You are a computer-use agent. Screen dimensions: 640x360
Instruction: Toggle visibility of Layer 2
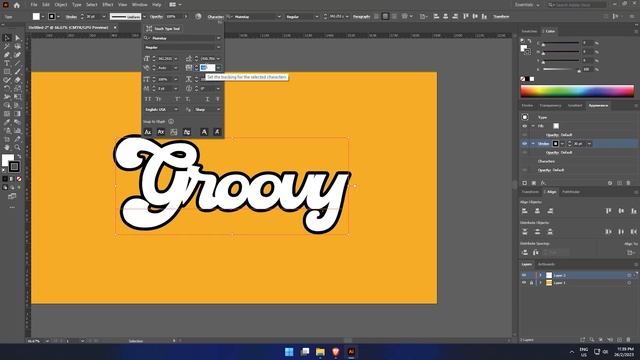tap(524, 275)
